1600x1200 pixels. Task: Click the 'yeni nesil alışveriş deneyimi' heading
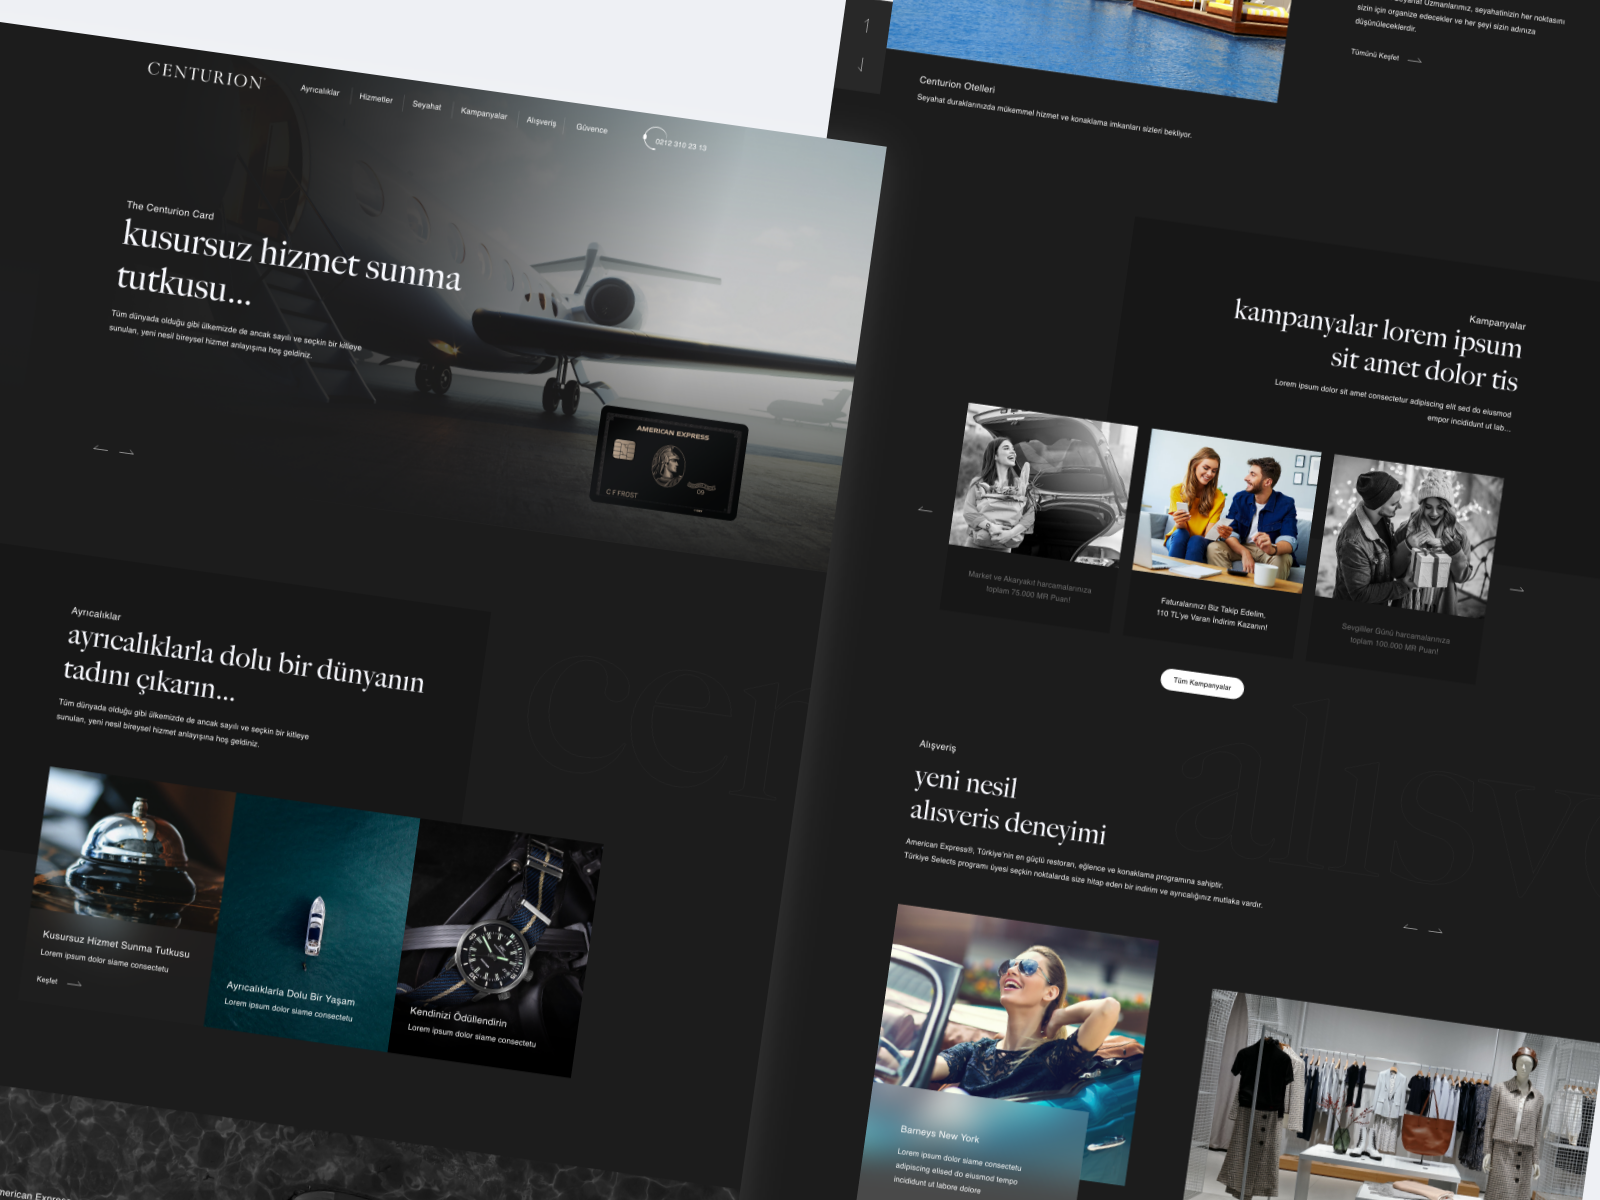click(x=1008, y=806)
